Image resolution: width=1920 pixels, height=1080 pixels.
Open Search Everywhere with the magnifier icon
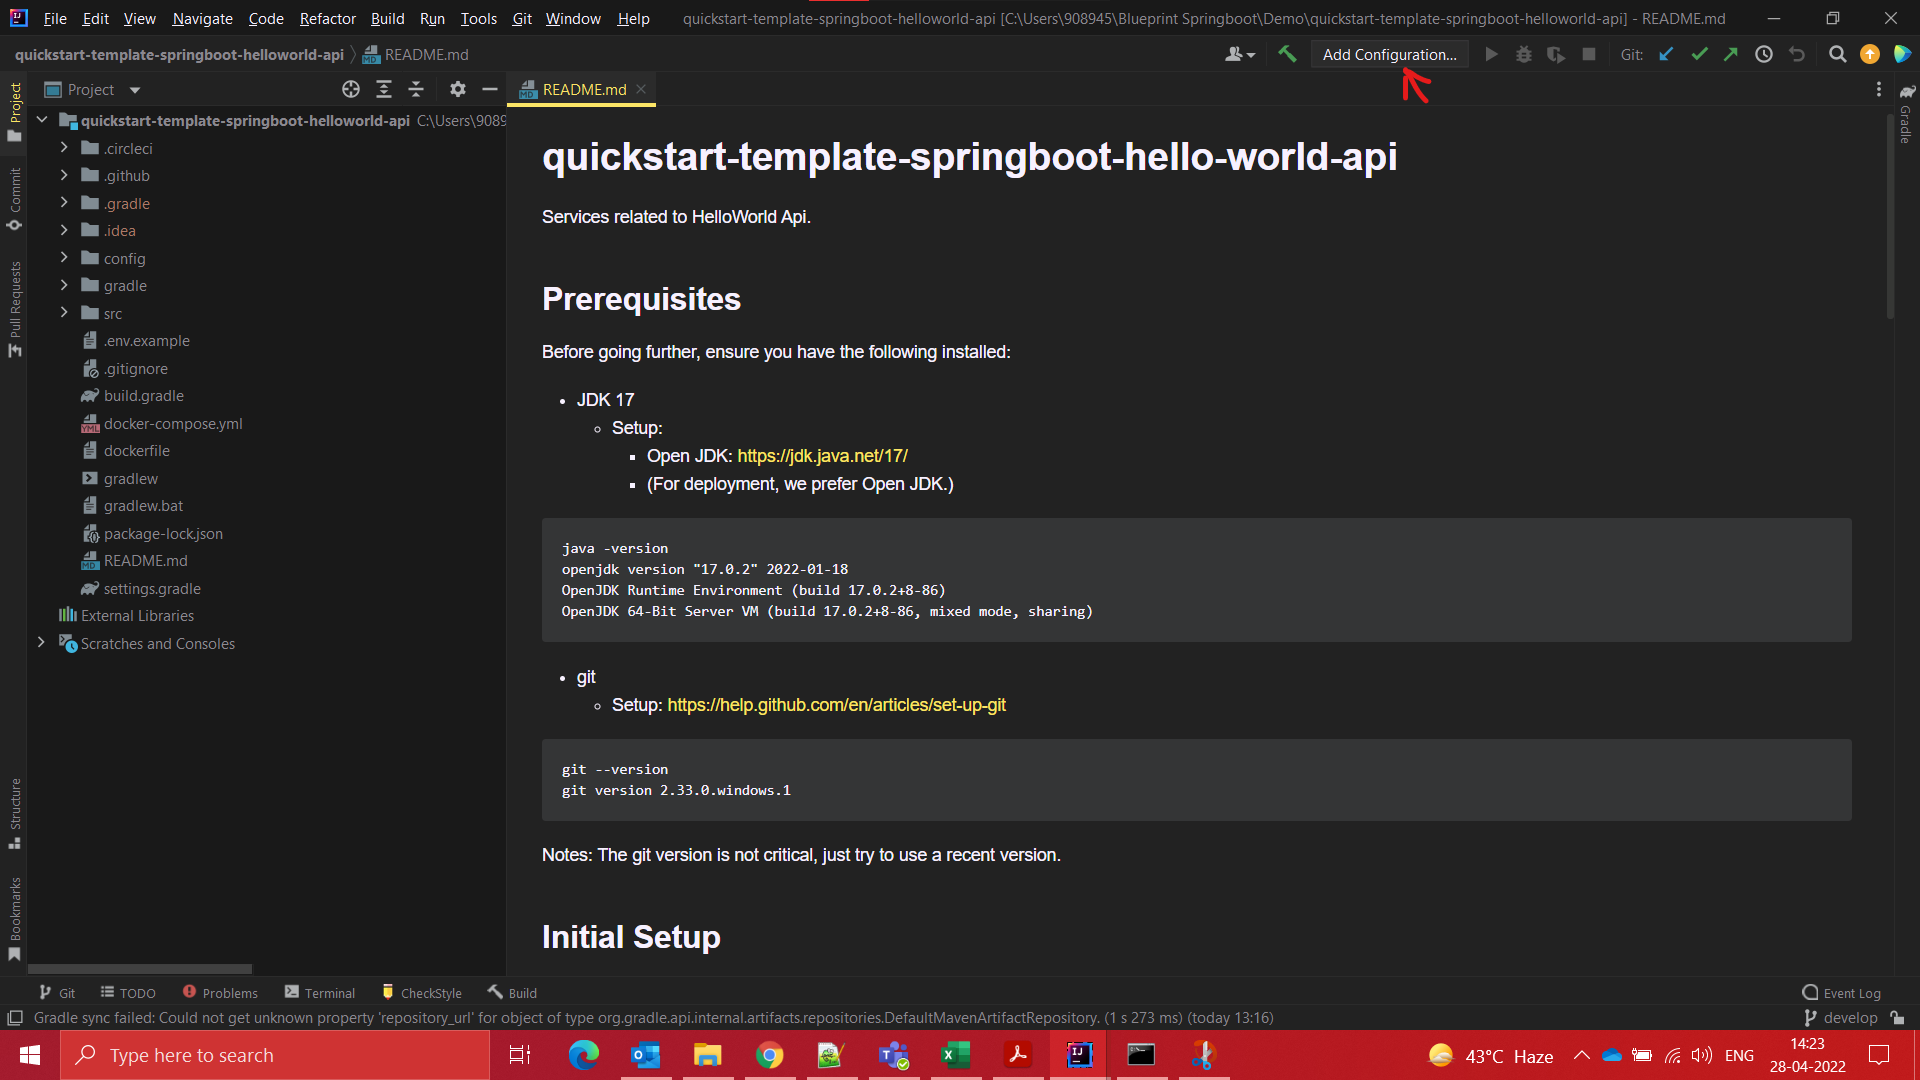(1838, 54)
